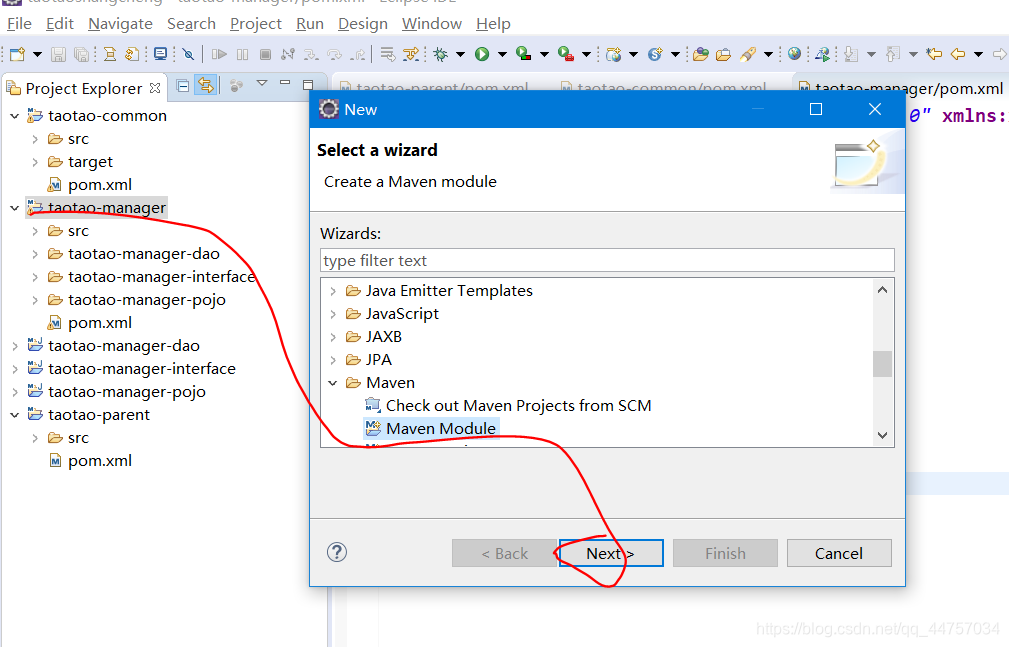Click the Run External Tools toolbox icon
1009x647 pixels.
(x=566, y=54)
